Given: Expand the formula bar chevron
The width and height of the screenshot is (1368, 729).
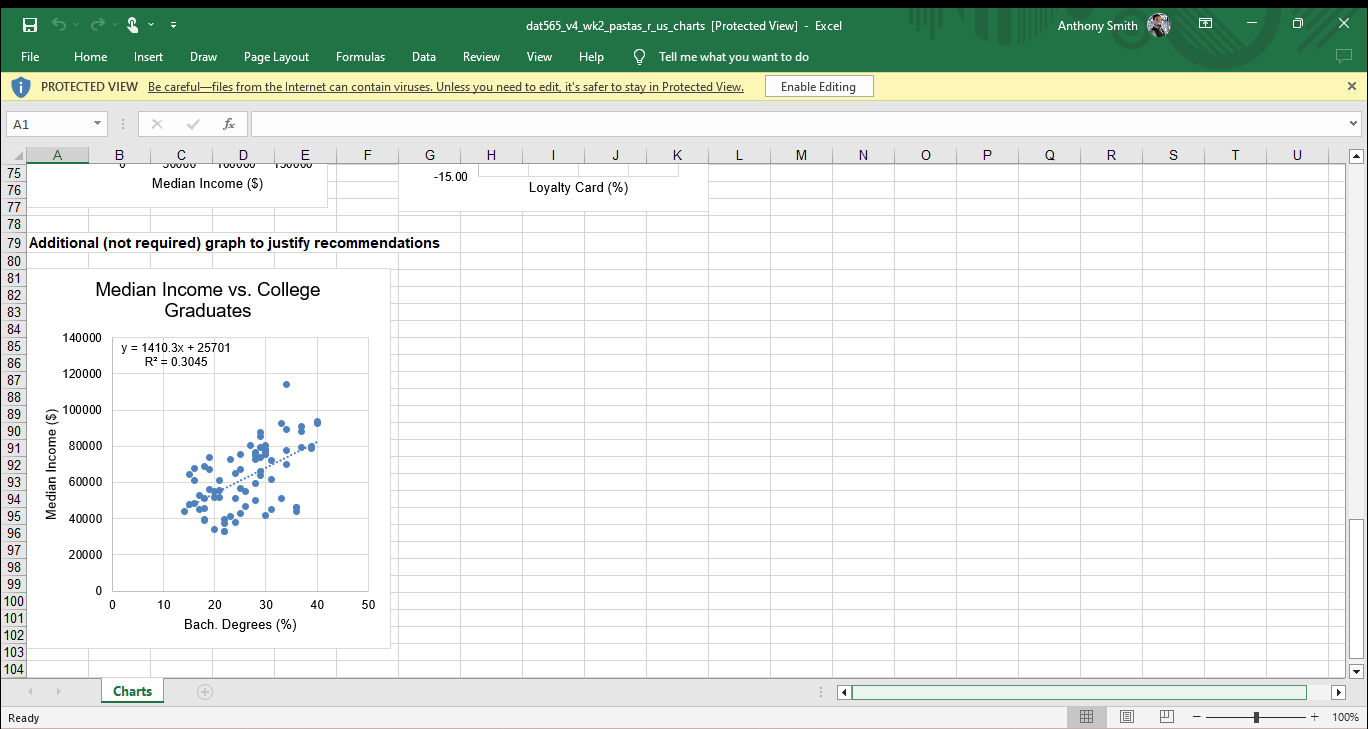Looking at the screenshot, I should pos(1354,124).
